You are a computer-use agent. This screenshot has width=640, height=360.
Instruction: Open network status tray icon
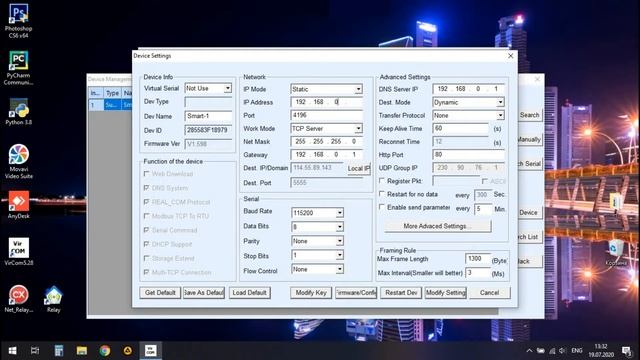pos(552,351)
